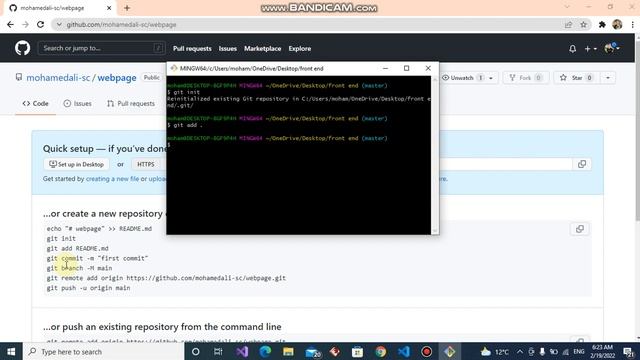Image resolution: width=640 pixels, height=360 pixels.
Task: Open the taskbar clock and date
Action: 602,351
